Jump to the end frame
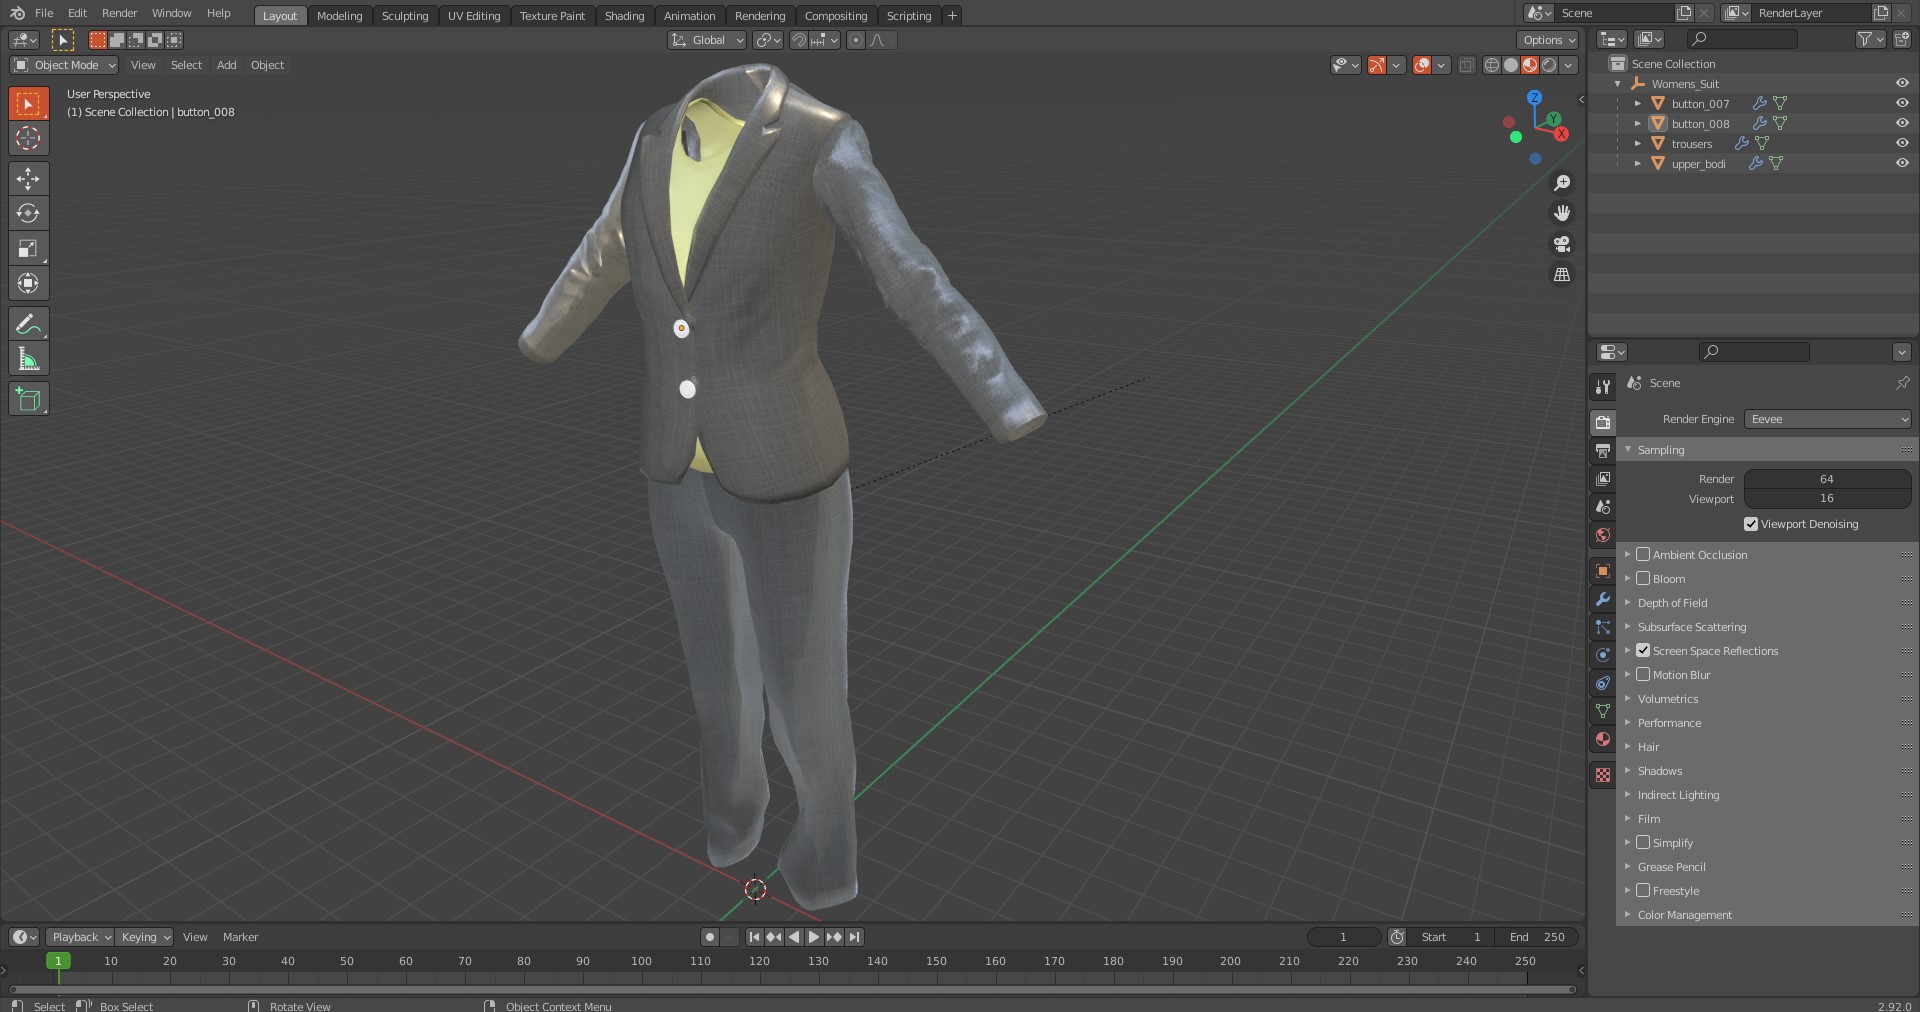Viewport: 1920px width, 1012px height. pos(854,937)
